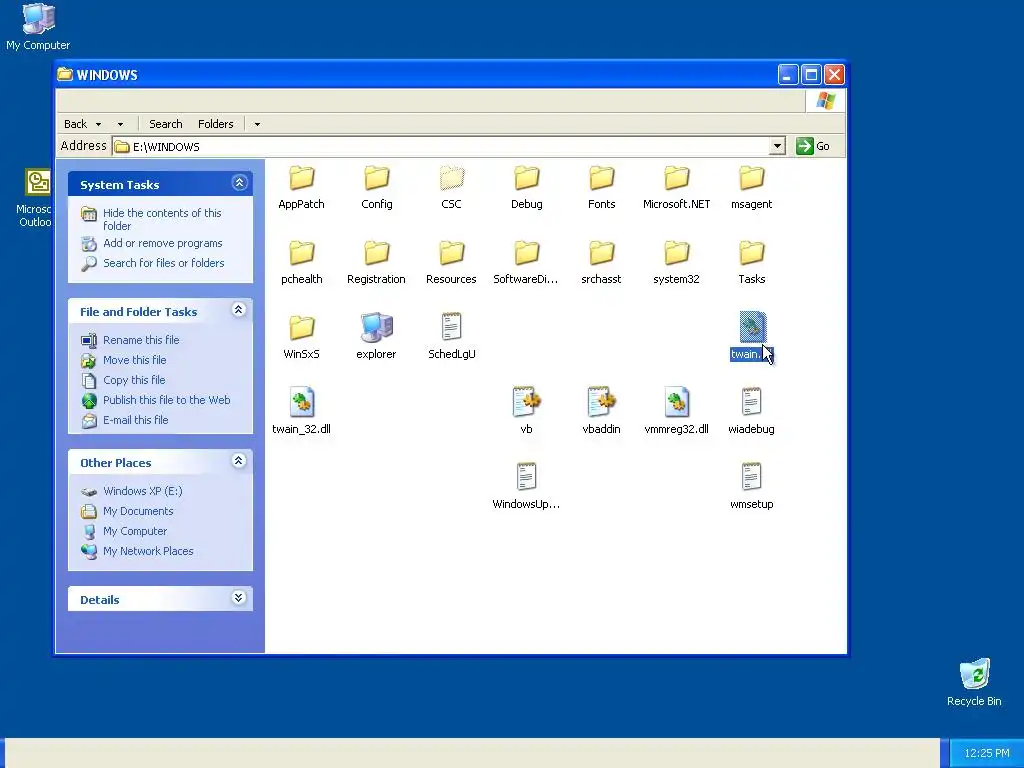Choose Copy this file
Screen dimensions: 1024x768
coord(134,380)
